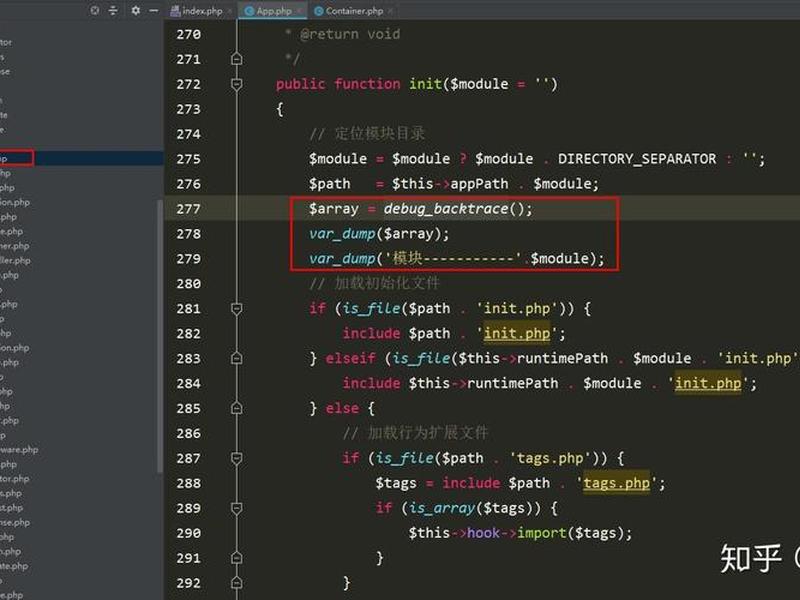Open the 'init.php' include link on line 282
The image size is (800, 600).
click(517, 334)
